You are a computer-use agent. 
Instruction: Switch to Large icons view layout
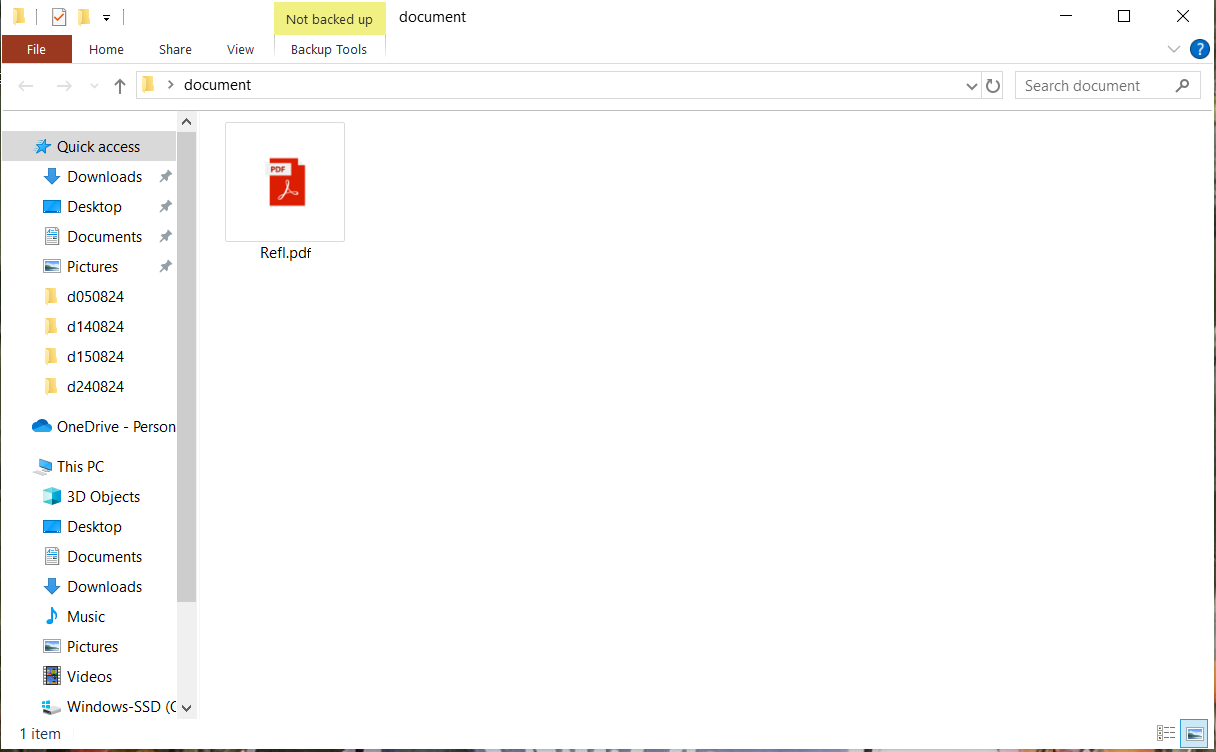click(x=1194, y=733)
